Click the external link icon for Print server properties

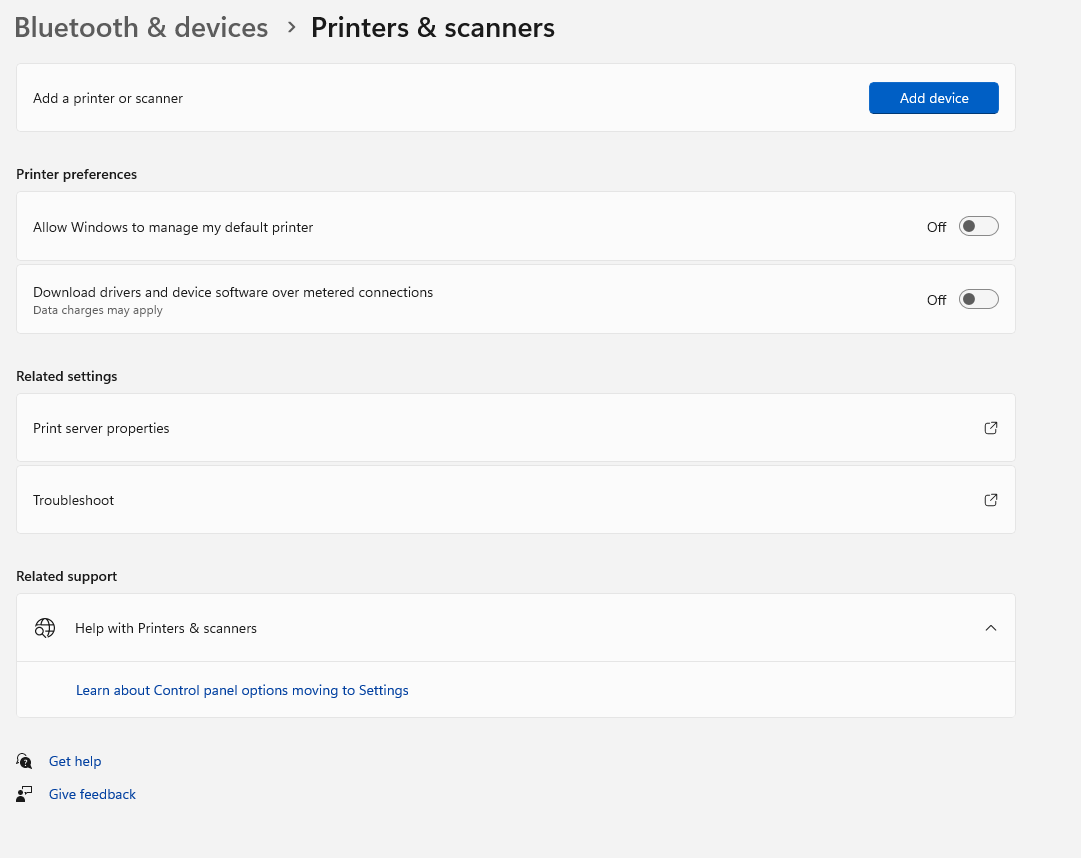tap(991, 428)
